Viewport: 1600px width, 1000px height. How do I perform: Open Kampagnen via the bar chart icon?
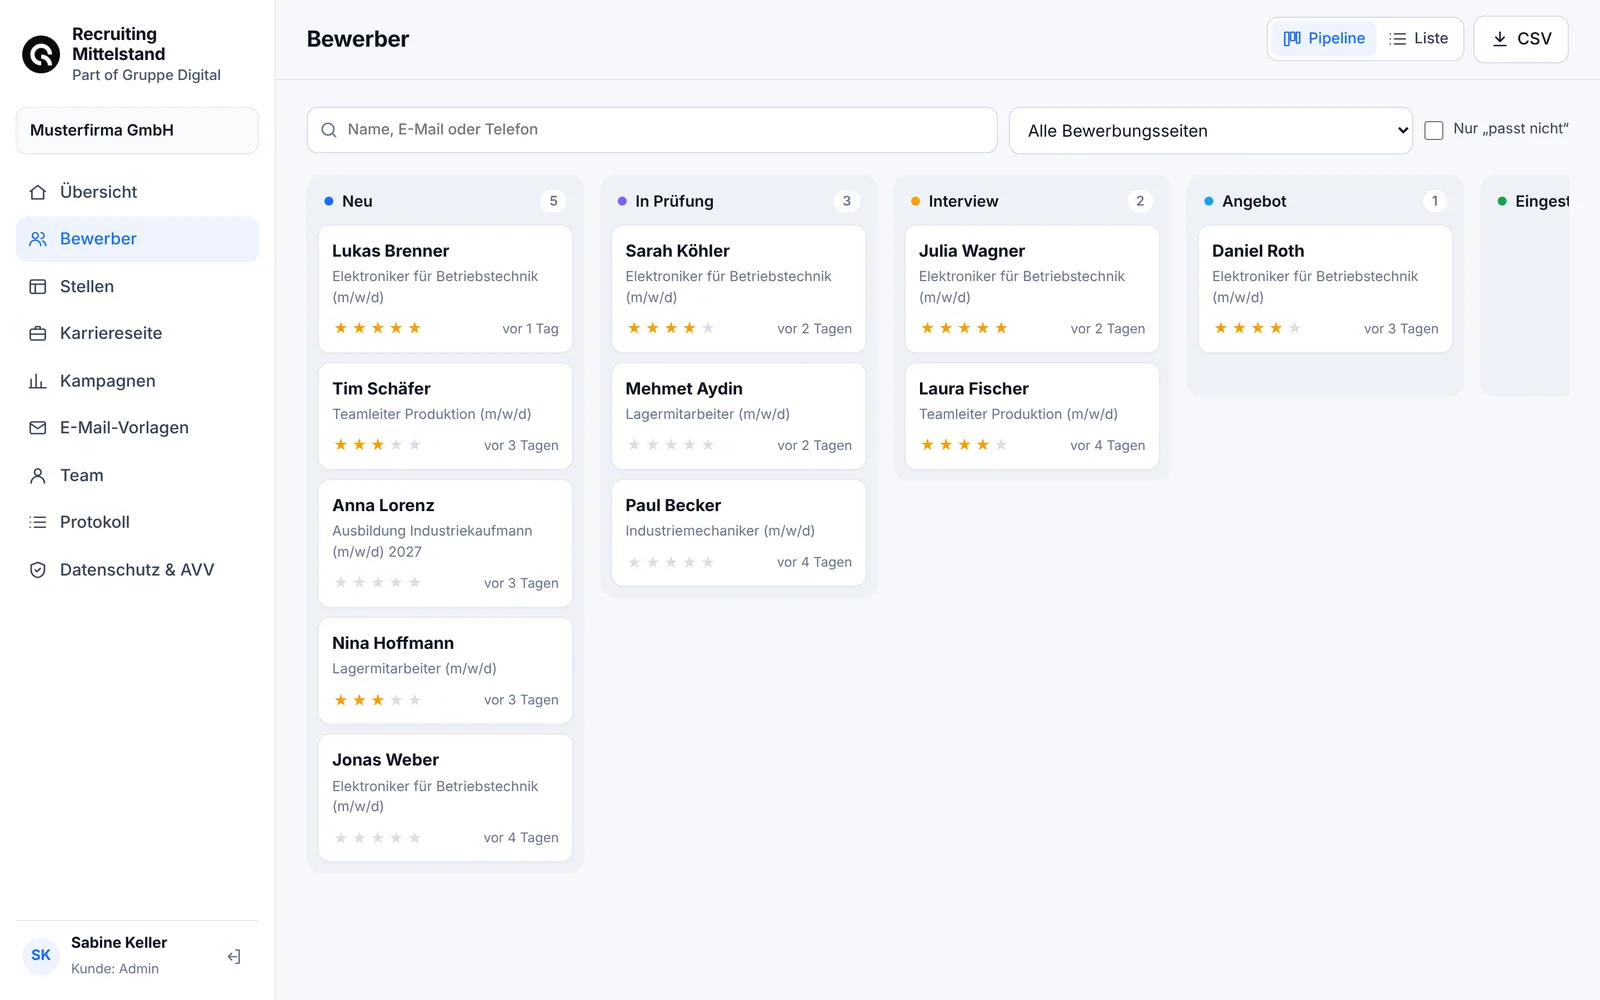(x=38, y=381)
